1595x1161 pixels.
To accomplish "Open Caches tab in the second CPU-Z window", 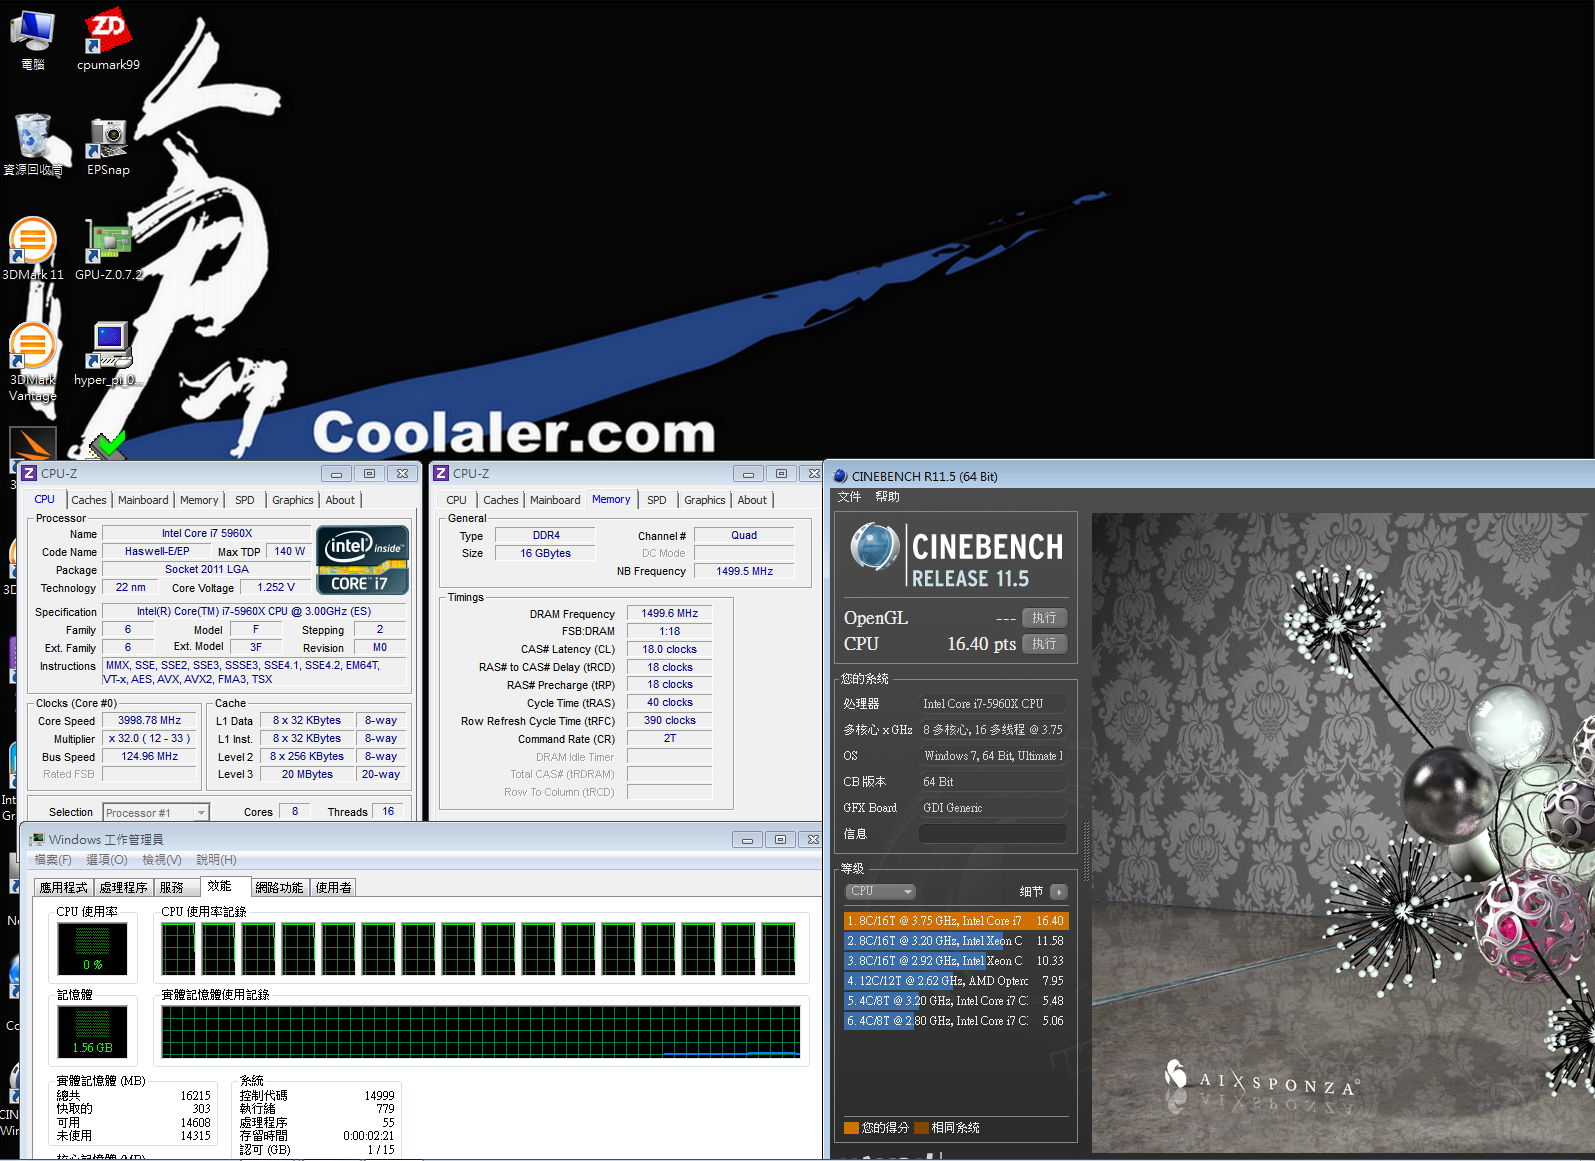I will 501,500.
